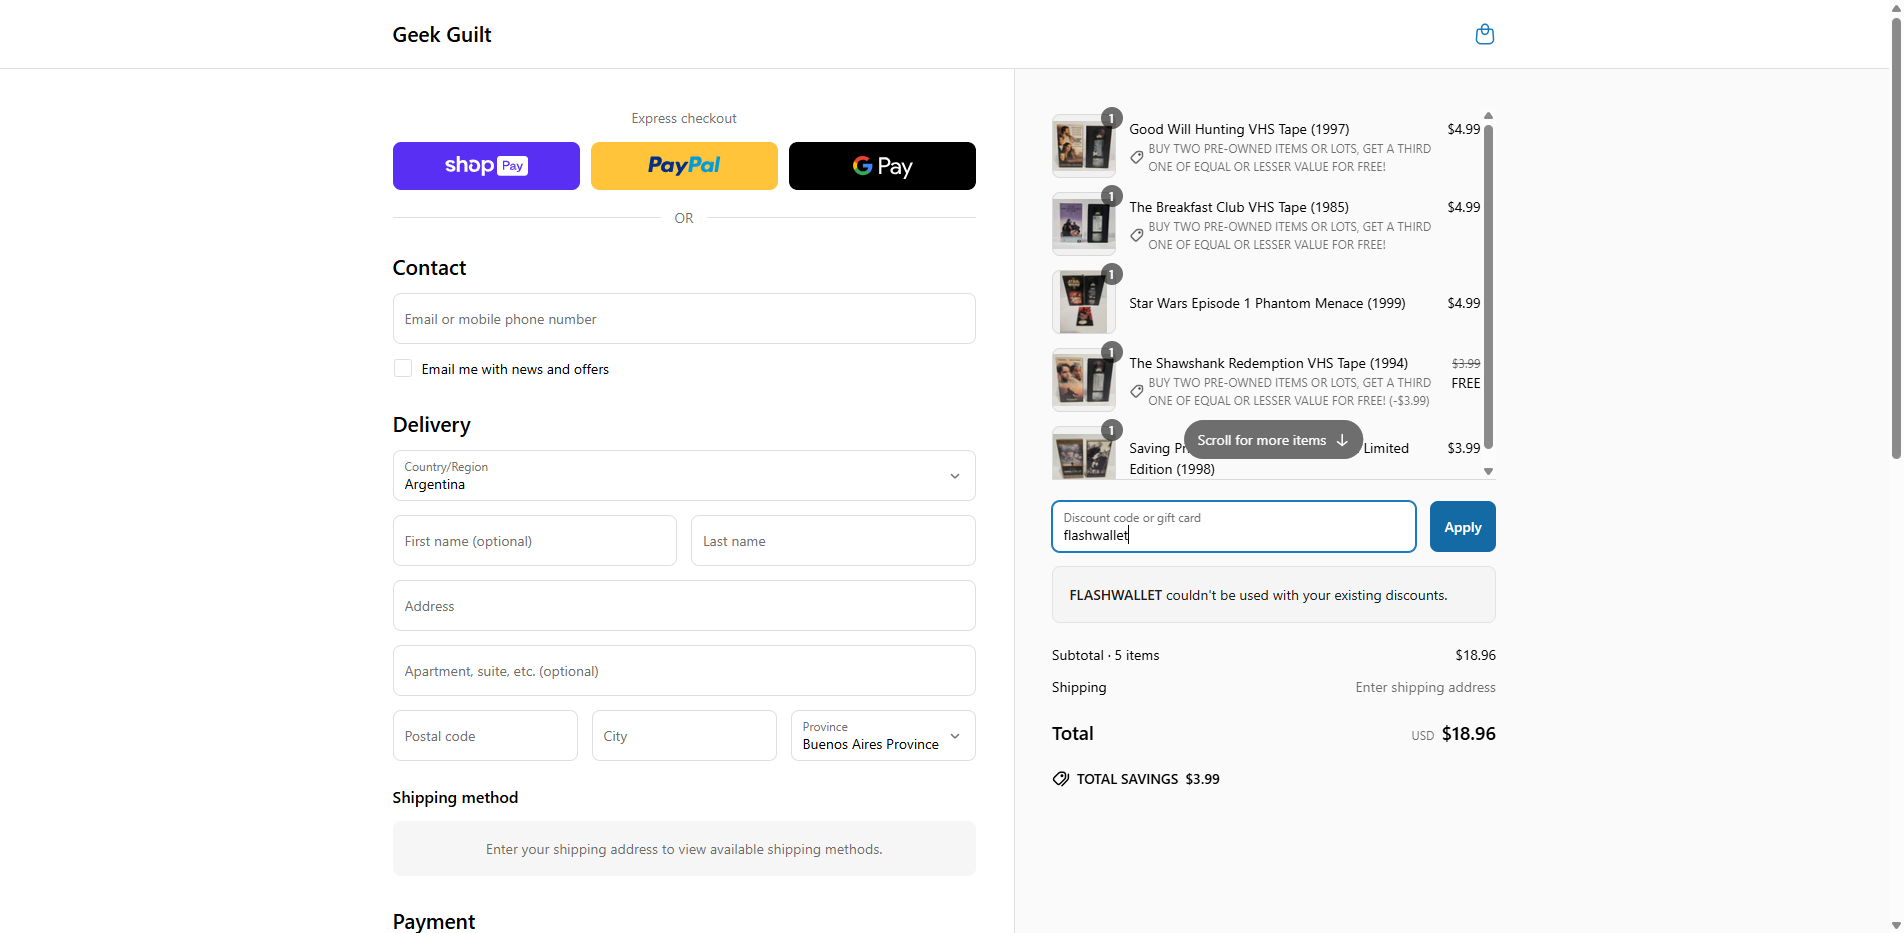This screenshot has width=1904, height=933.
Task: Click the quantity badge on Star Wars tape
Action: tap(1111, 274)
